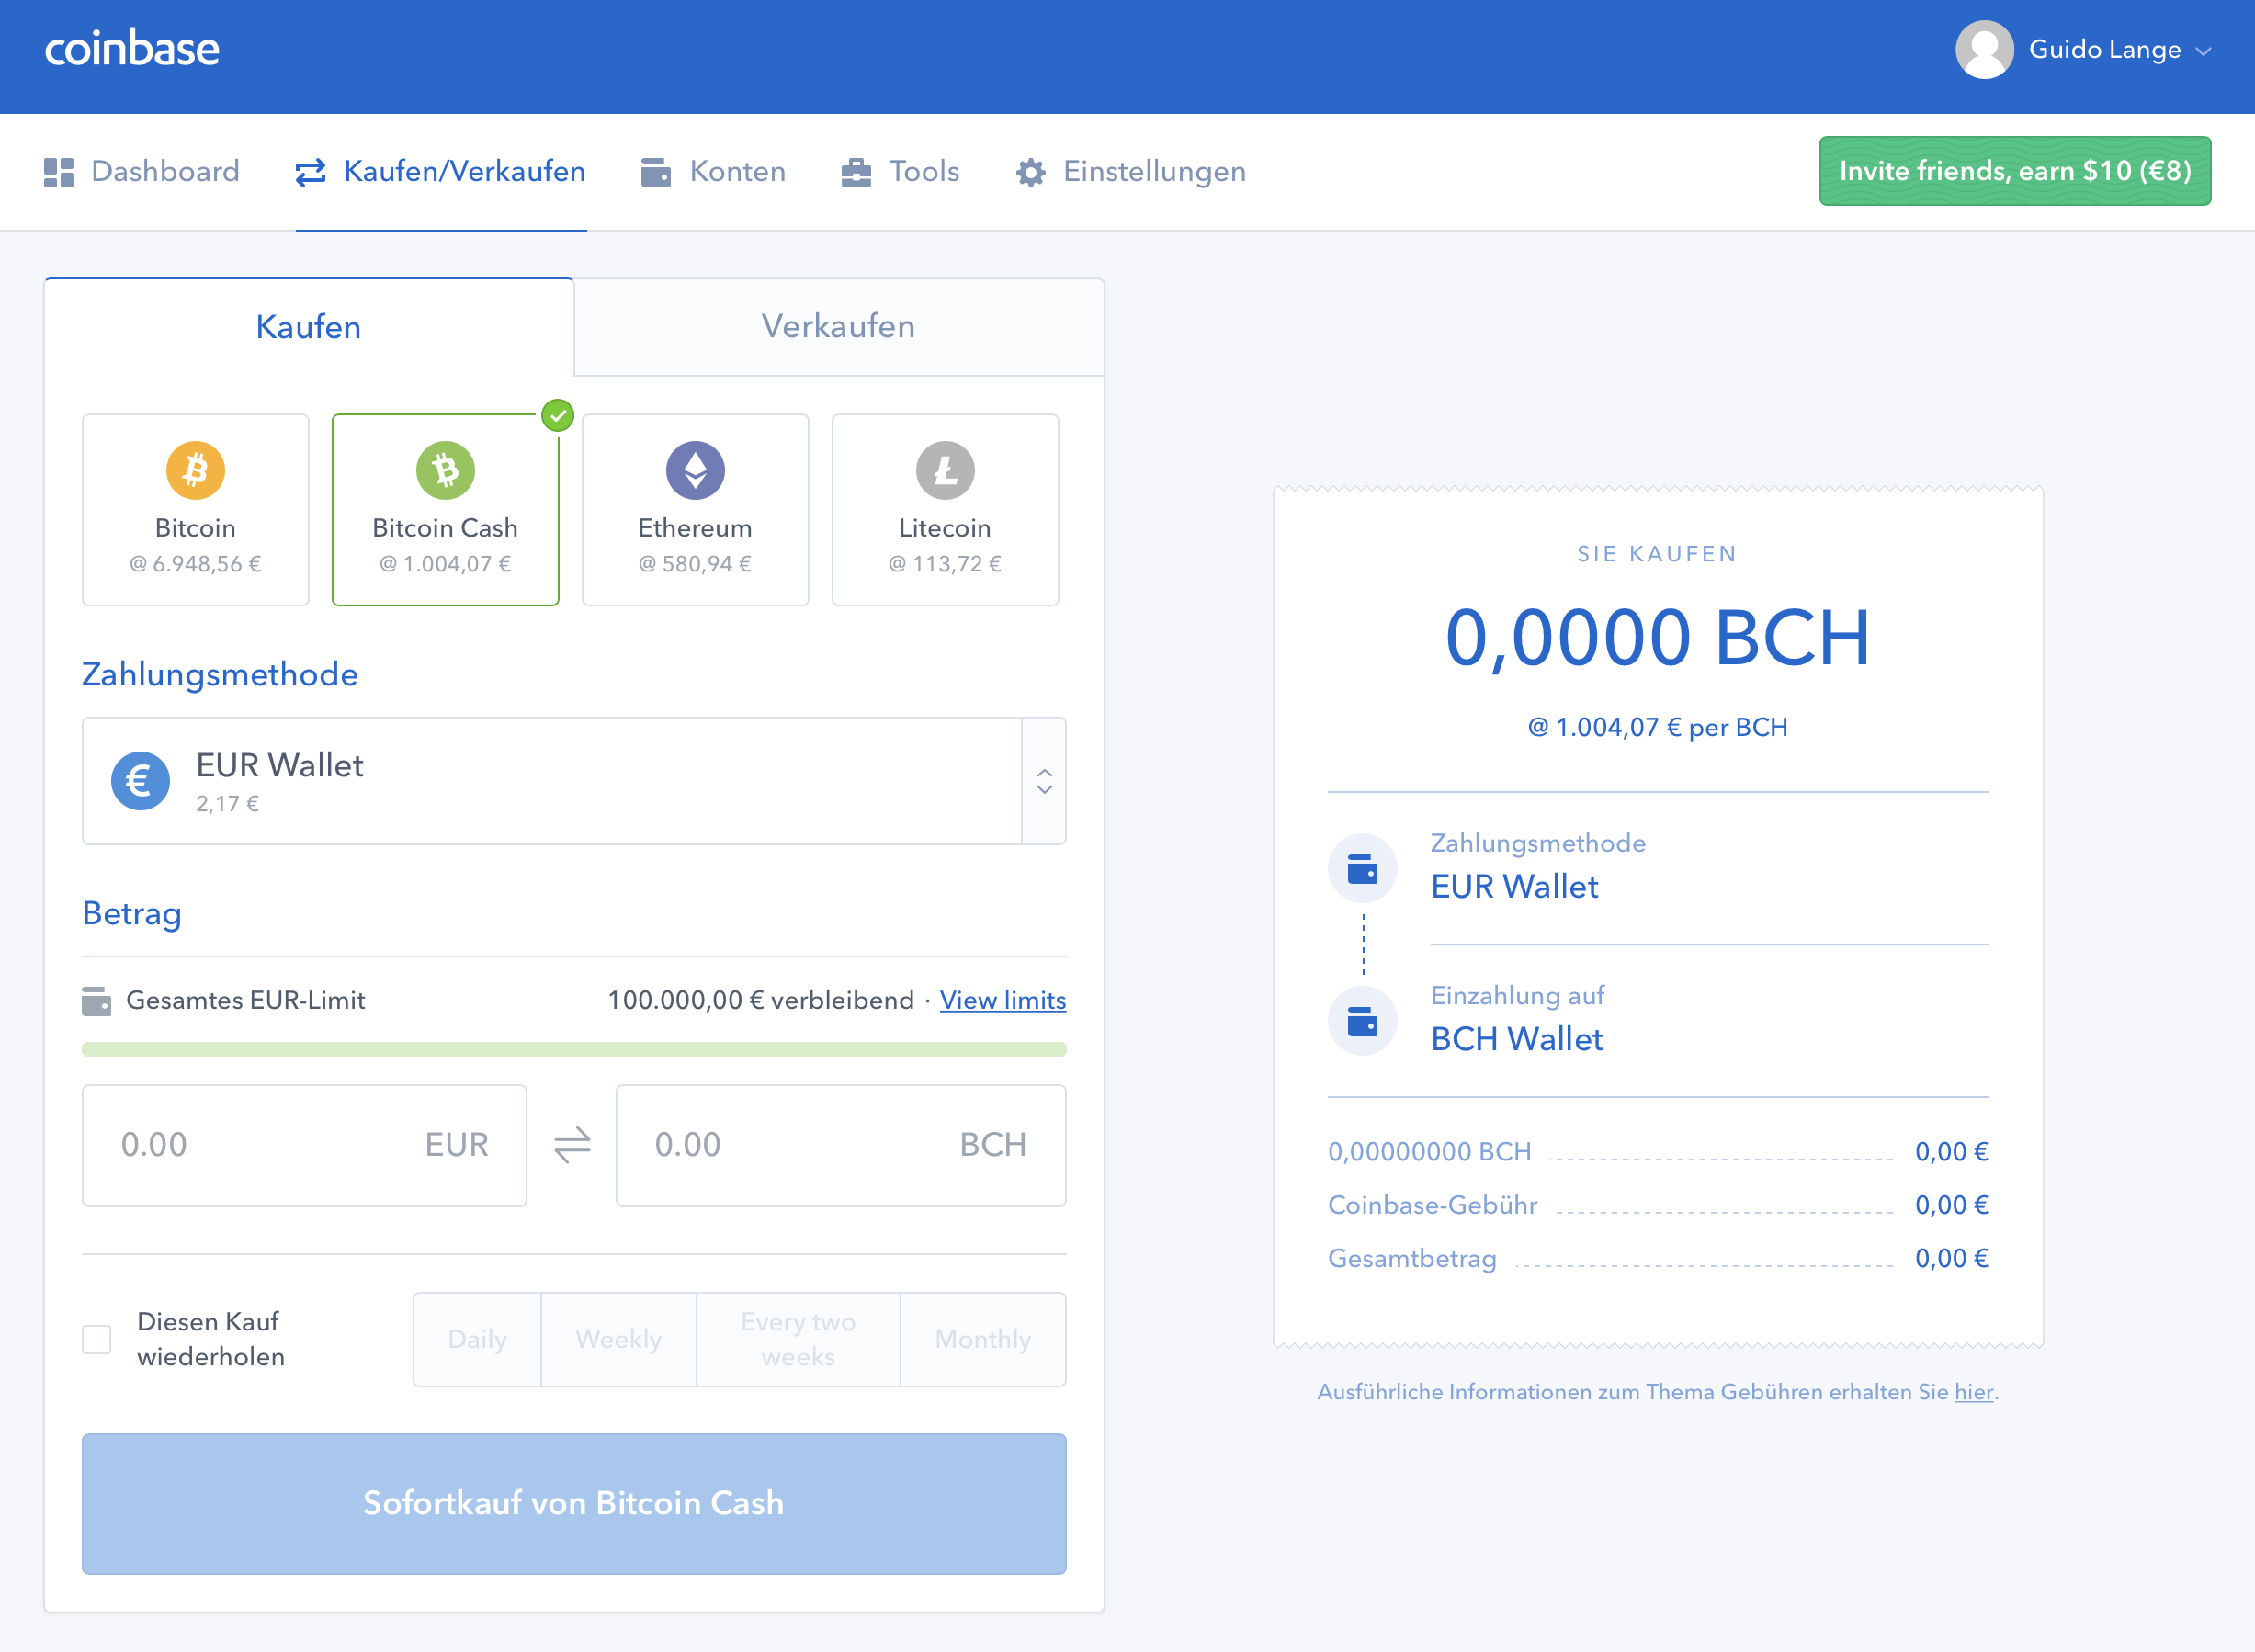Viewport: 2255px width, 1652px height.
Task: Click Litecoin price @ 113,72 €
Action: coord(945,564)
